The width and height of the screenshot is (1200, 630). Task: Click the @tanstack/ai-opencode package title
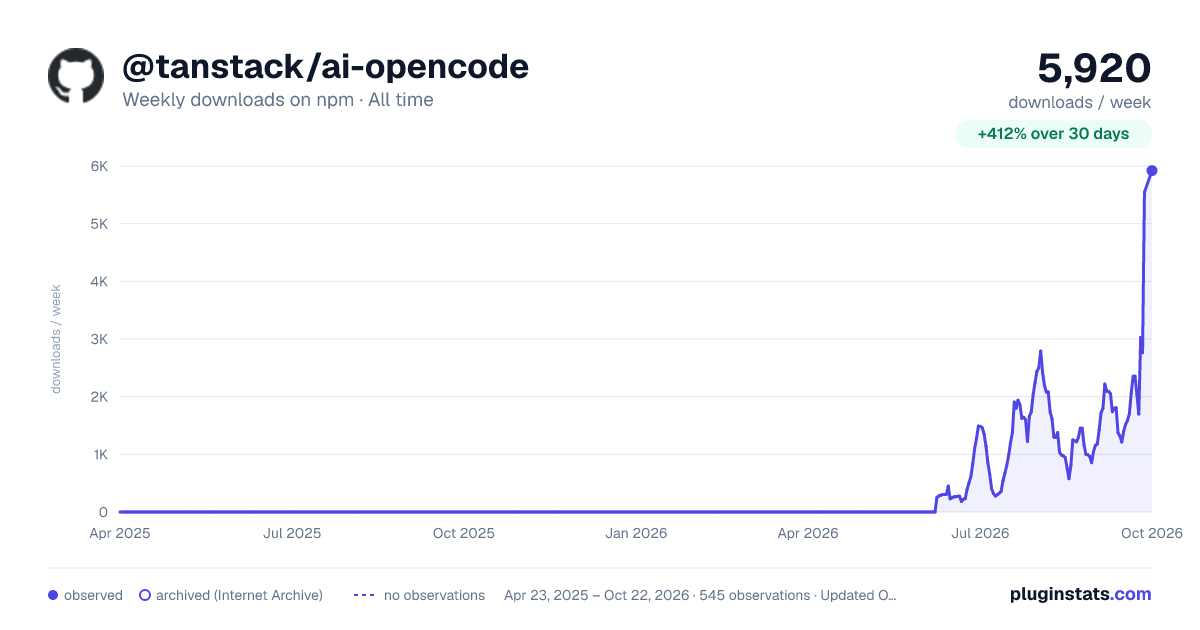tap(325, 67)
